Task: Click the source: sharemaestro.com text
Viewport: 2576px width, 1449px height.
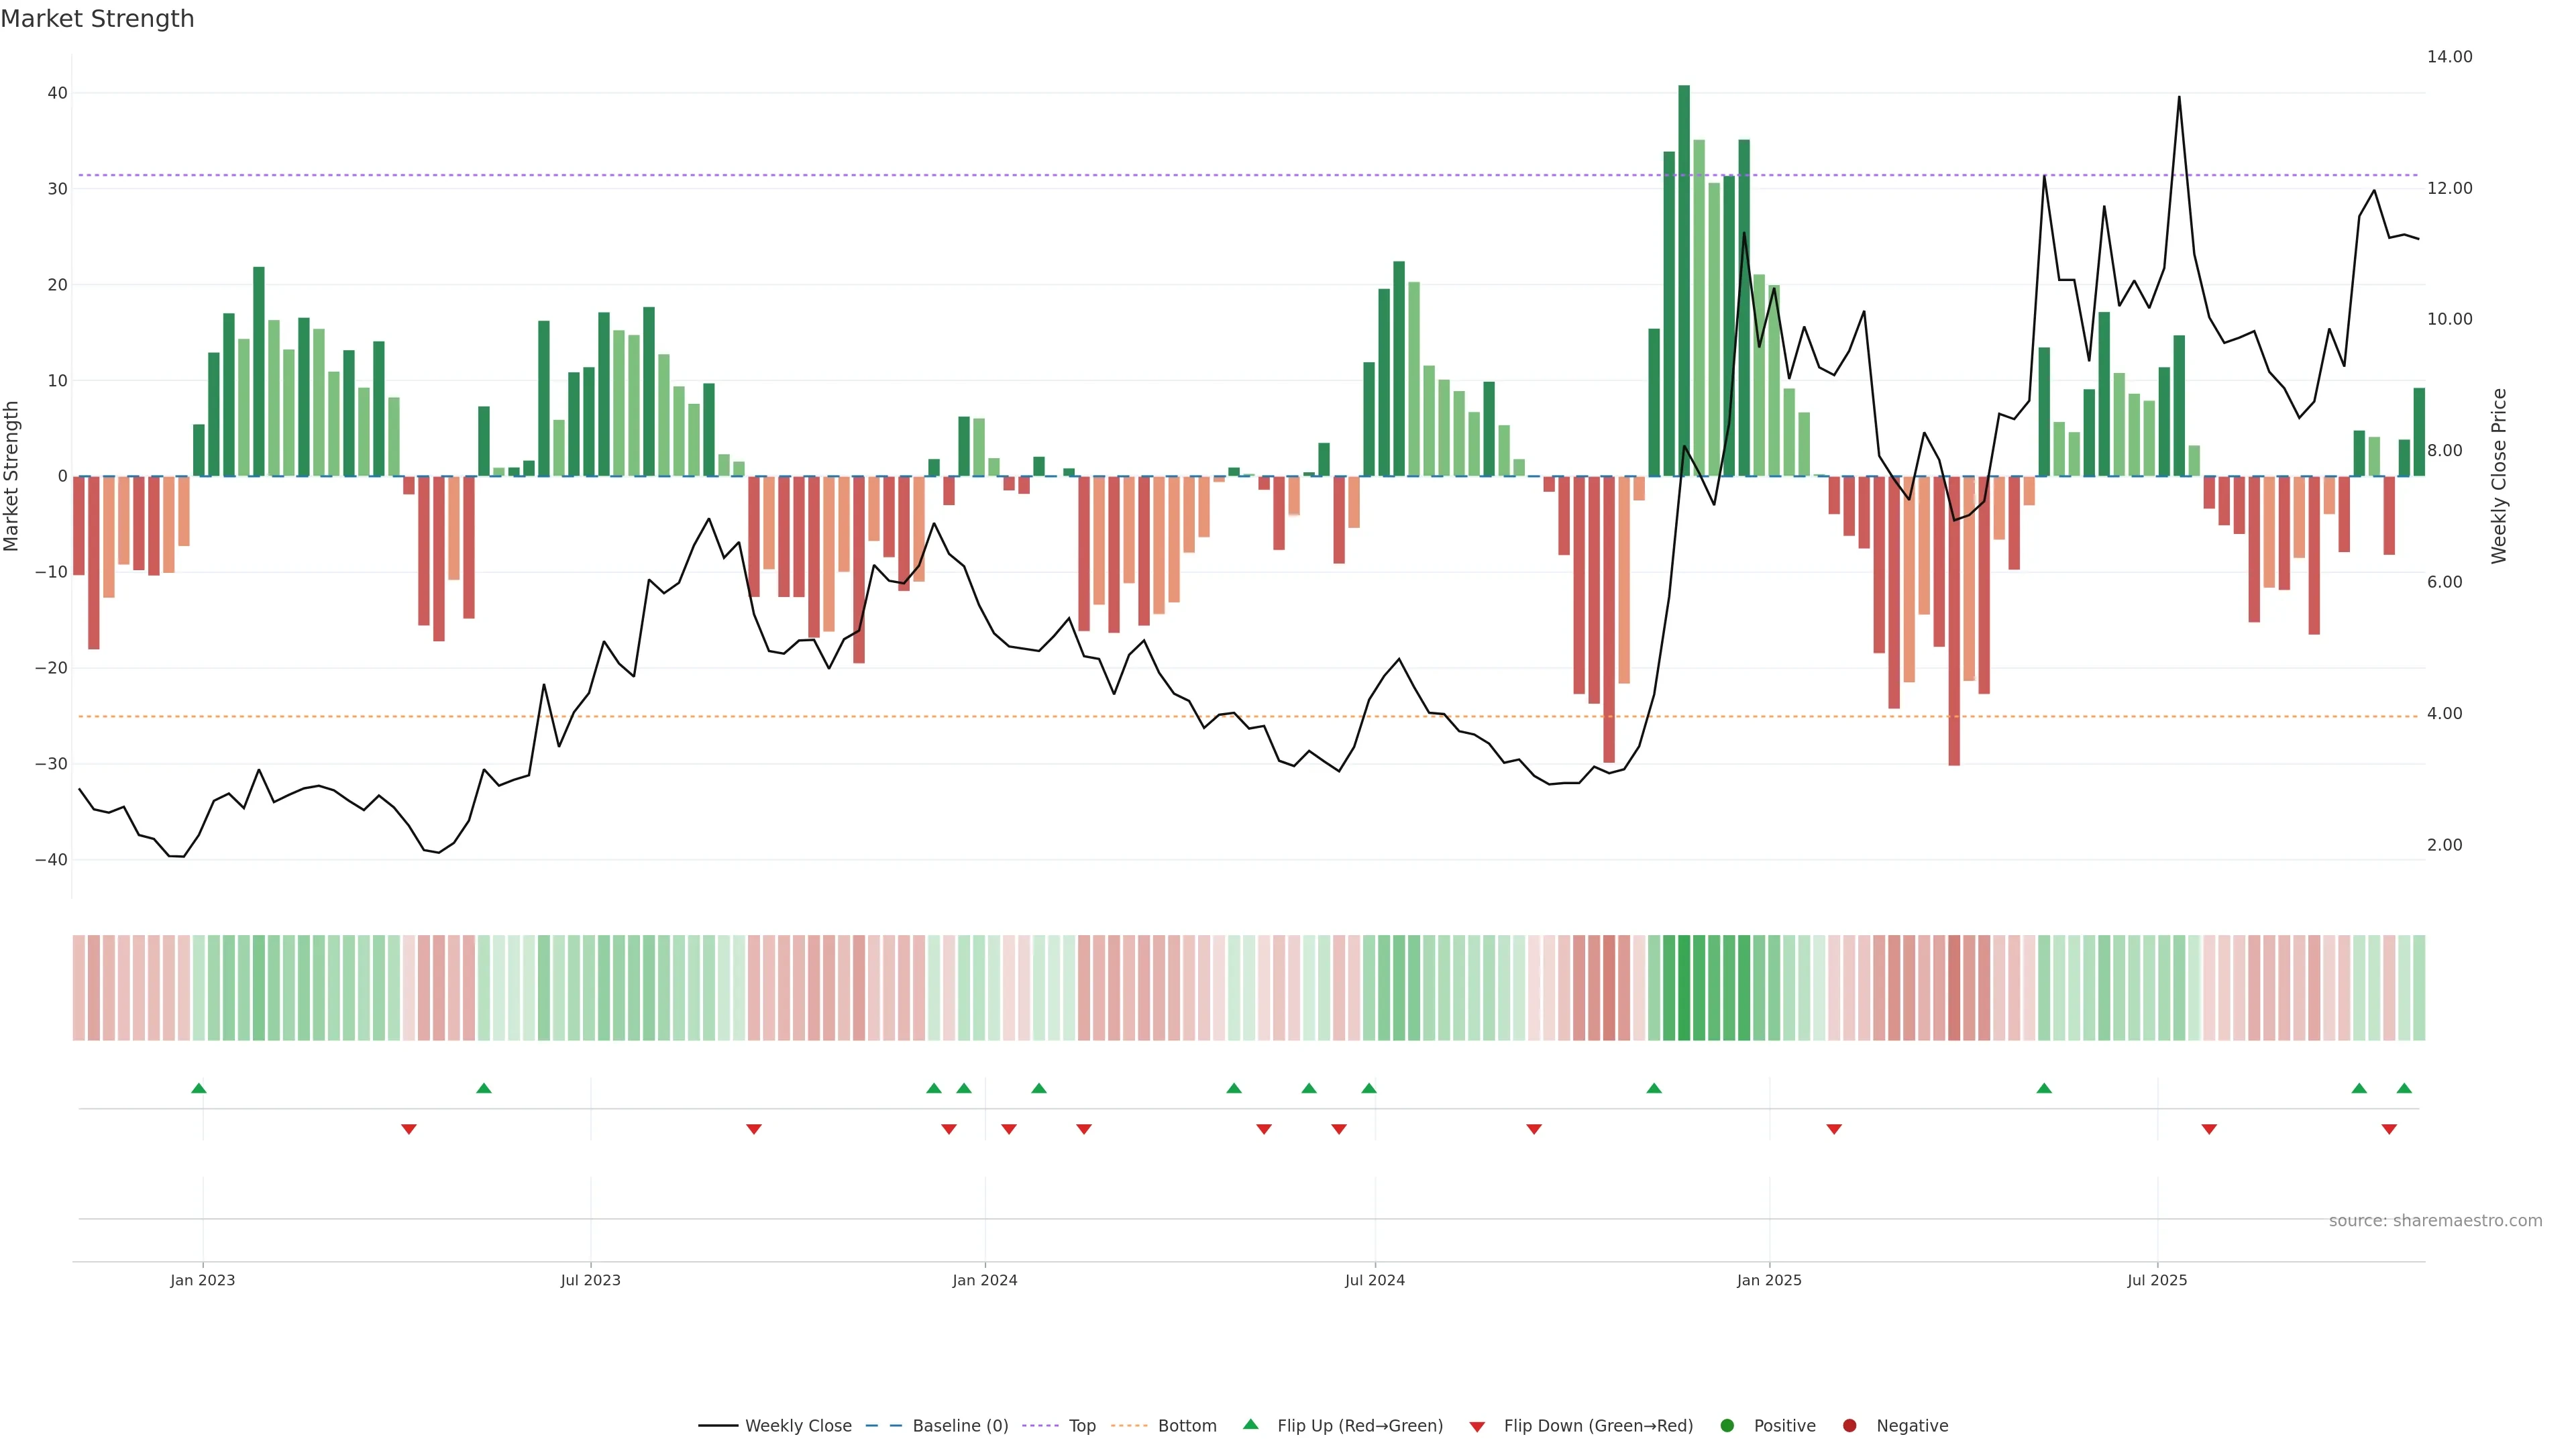Action: click(2435, 1221)
